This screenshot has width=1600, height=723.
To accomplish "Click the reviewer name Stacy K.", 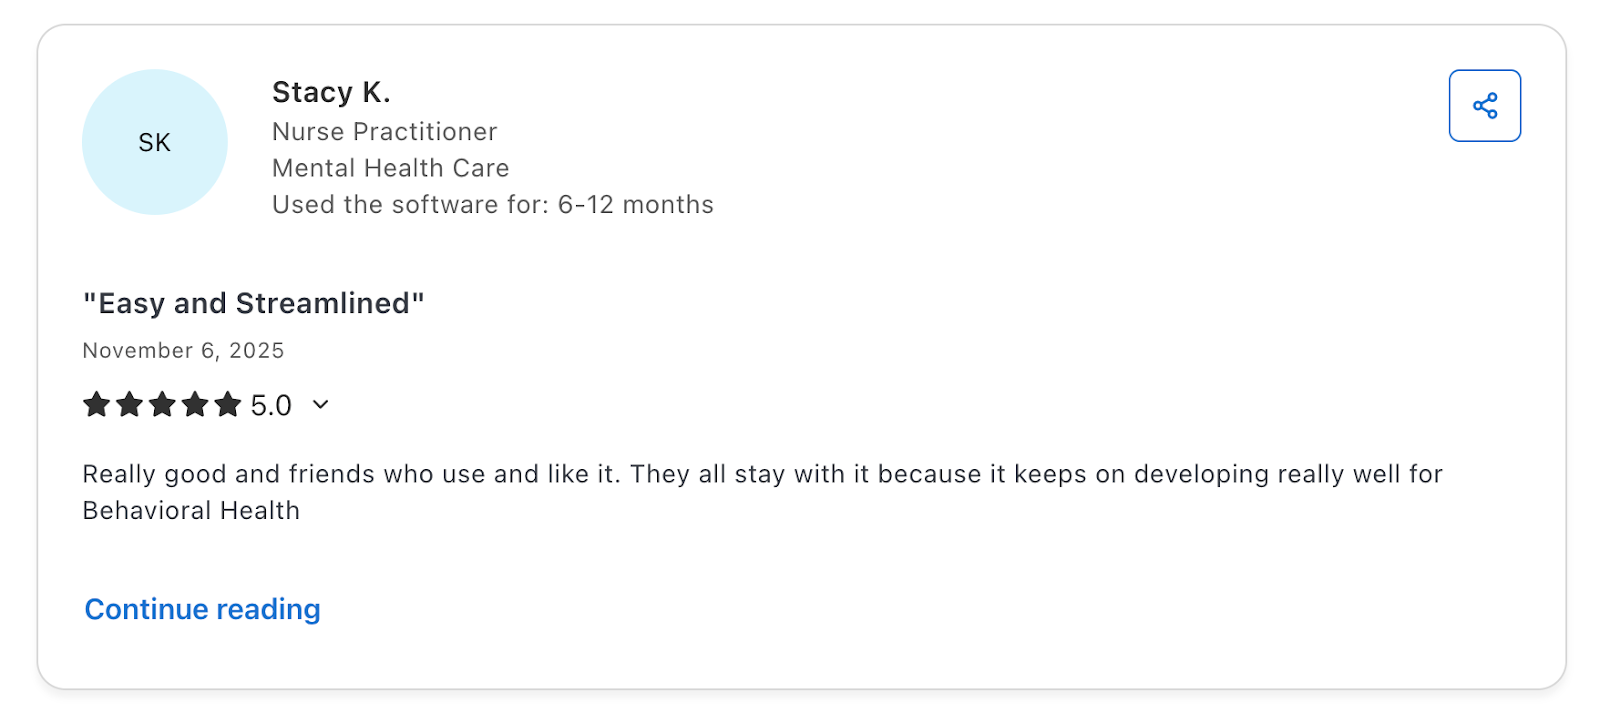I will click(x=331, y=91).
